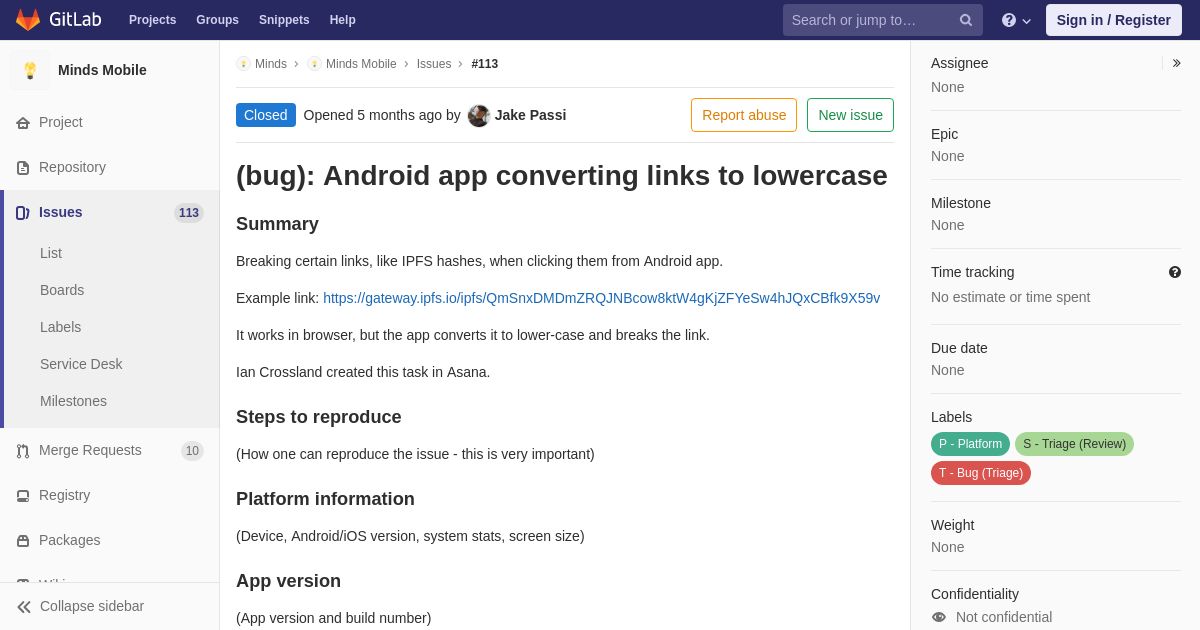Screen dimensions: 1200x630
Task: Select Boards under Issues
Action: (62, 290)
